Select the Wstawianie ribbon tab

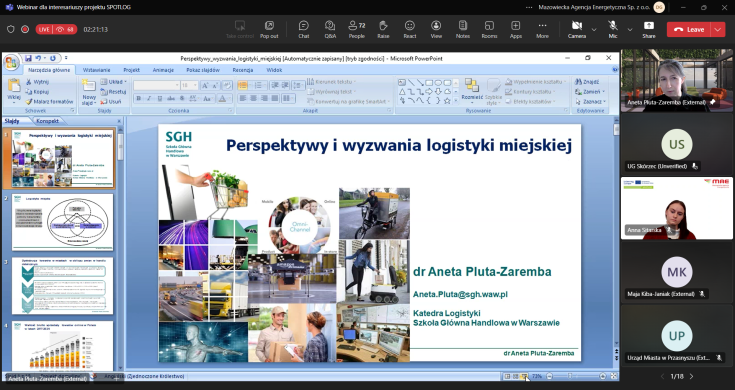coord(97,70)
